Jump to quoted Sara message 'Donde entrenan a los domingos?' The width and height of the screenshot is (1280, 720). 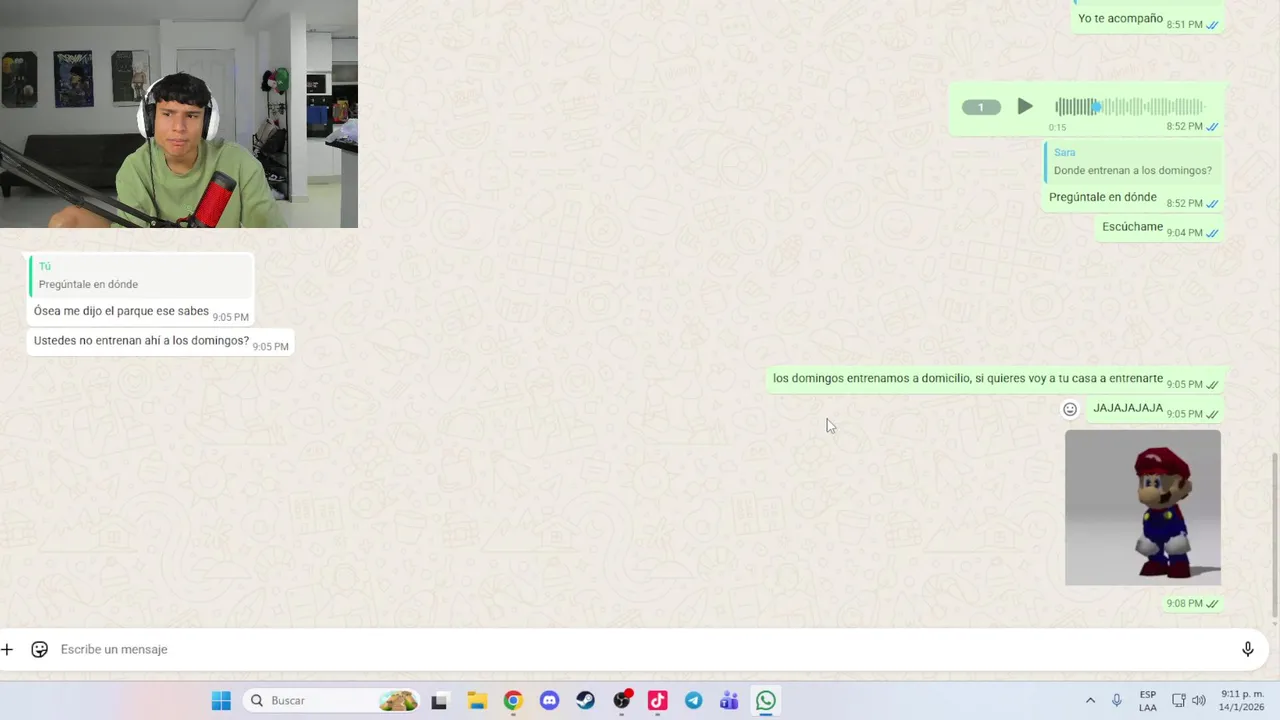pyautogui.click(x=1132, y=162)
